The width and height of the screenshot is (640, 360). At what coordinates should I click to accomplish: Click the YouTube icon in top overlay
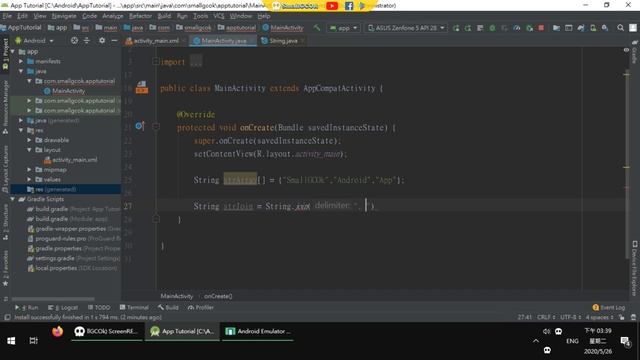click(332, 6)
